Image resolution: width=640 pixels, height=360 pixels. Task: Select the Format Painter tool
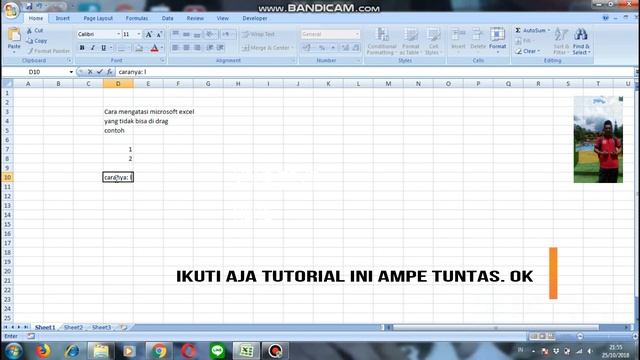[49, 51]
